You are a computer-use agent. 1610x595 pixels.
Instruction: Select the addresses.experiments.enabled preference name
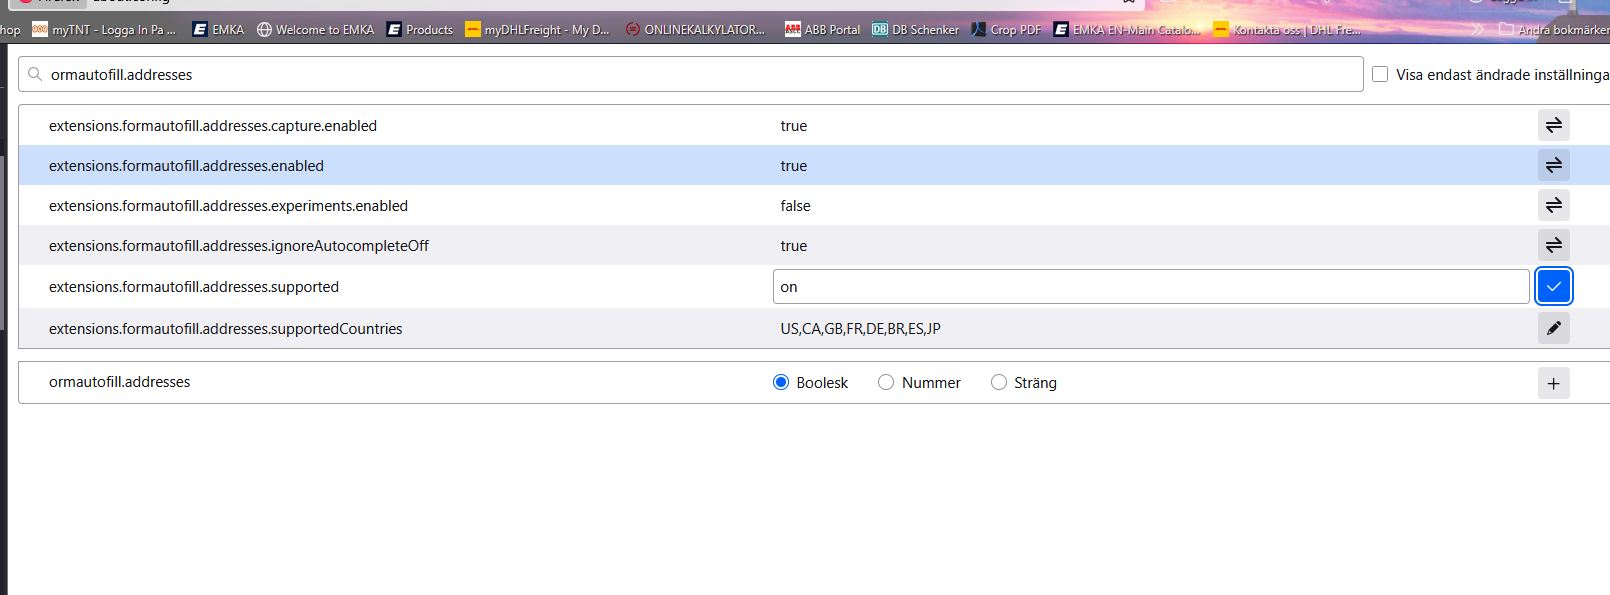pyautogui.click(x=228, y=206)
